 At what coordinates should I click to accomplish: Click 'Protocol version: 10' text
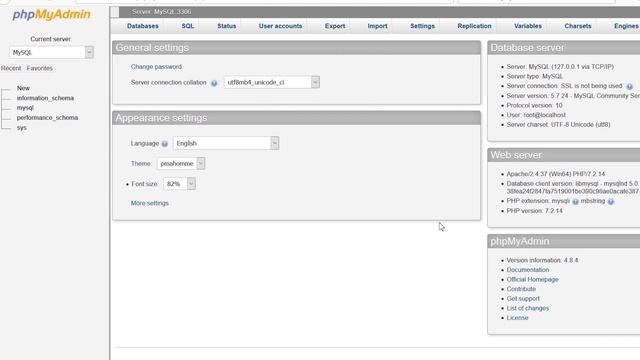tap(534, 105)
